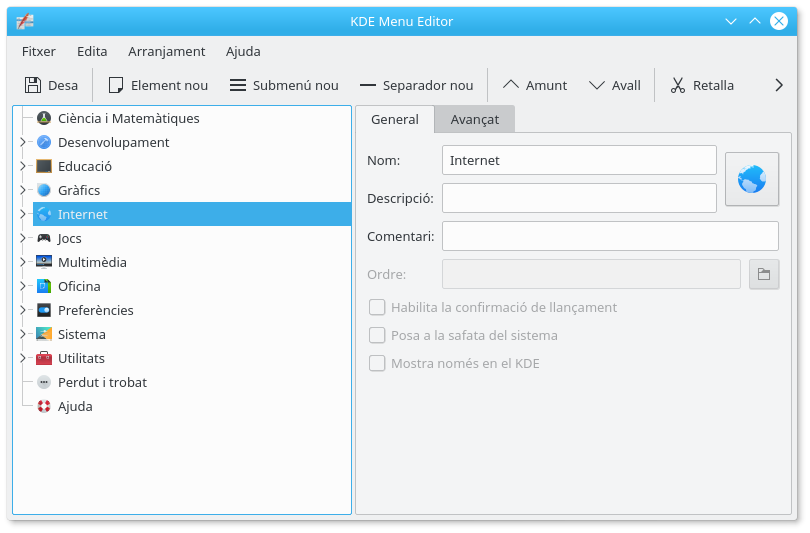Select the Ajuda item in tree
The width and height of the screenshot is (810, 533).
point(74,406)
